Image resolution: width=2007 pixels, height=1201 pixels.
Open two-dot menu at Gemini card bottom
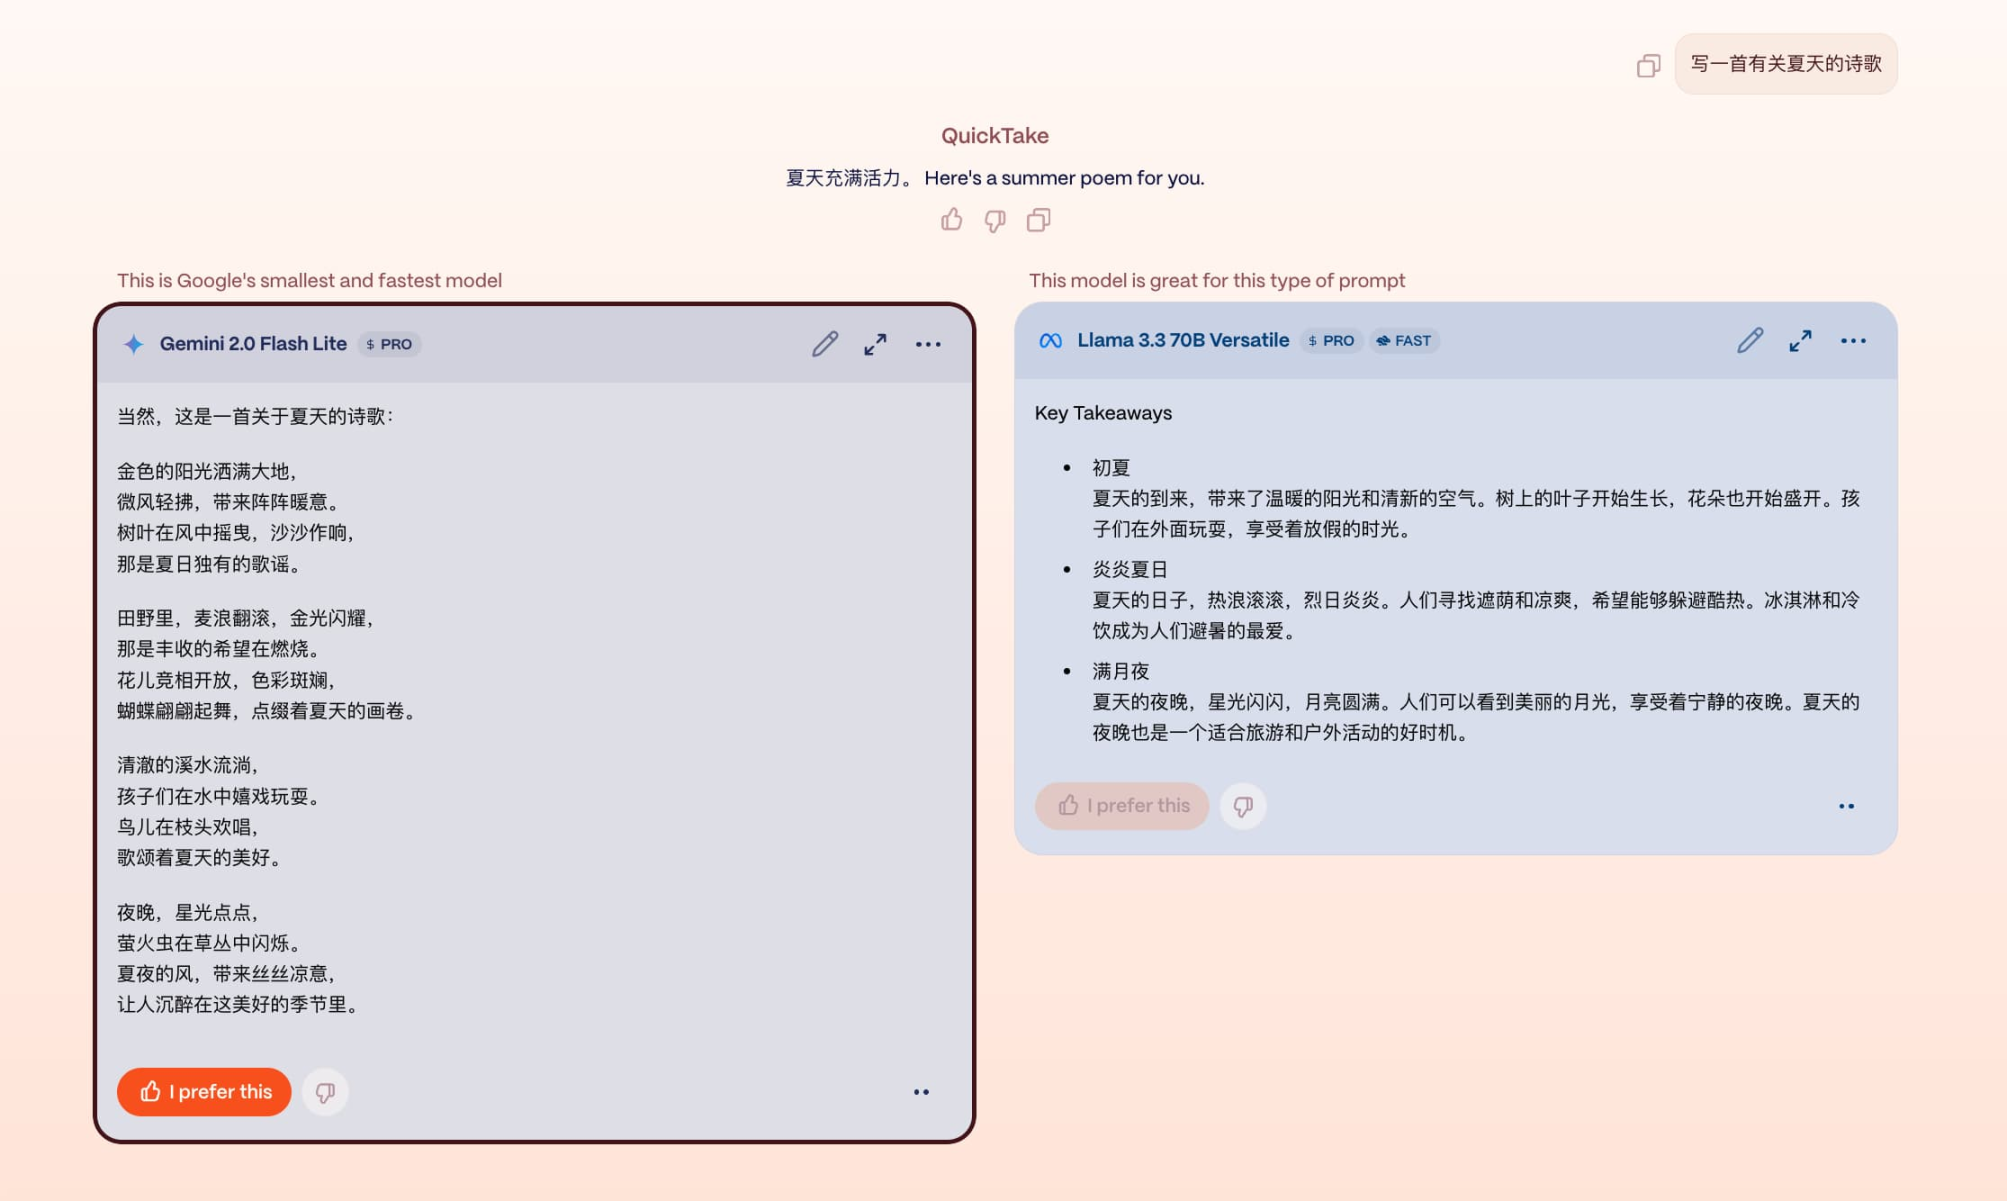921,1092
